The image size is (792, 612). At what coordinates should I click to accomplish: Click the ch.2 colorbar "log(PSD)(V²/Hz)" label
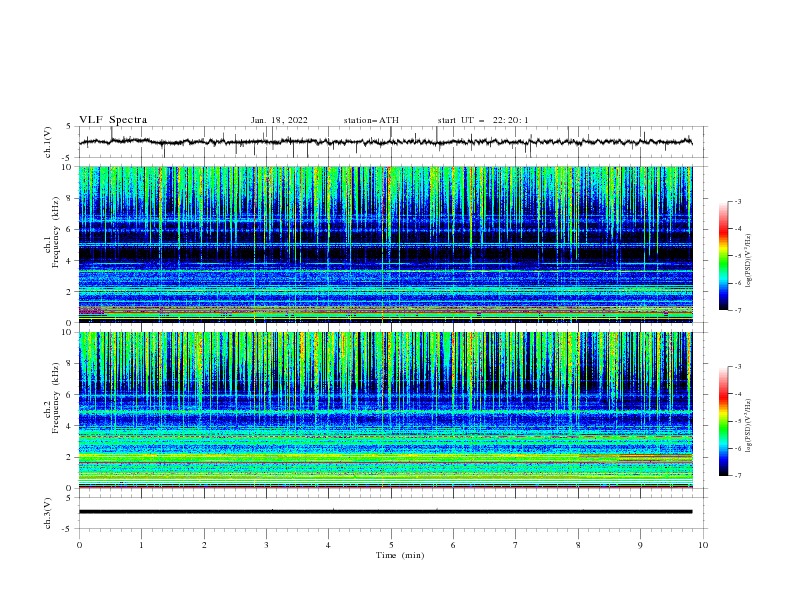[749, 426]
